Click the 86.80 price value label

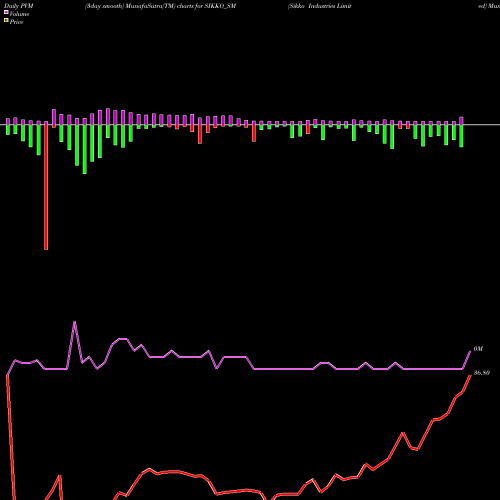pos(482,373)
